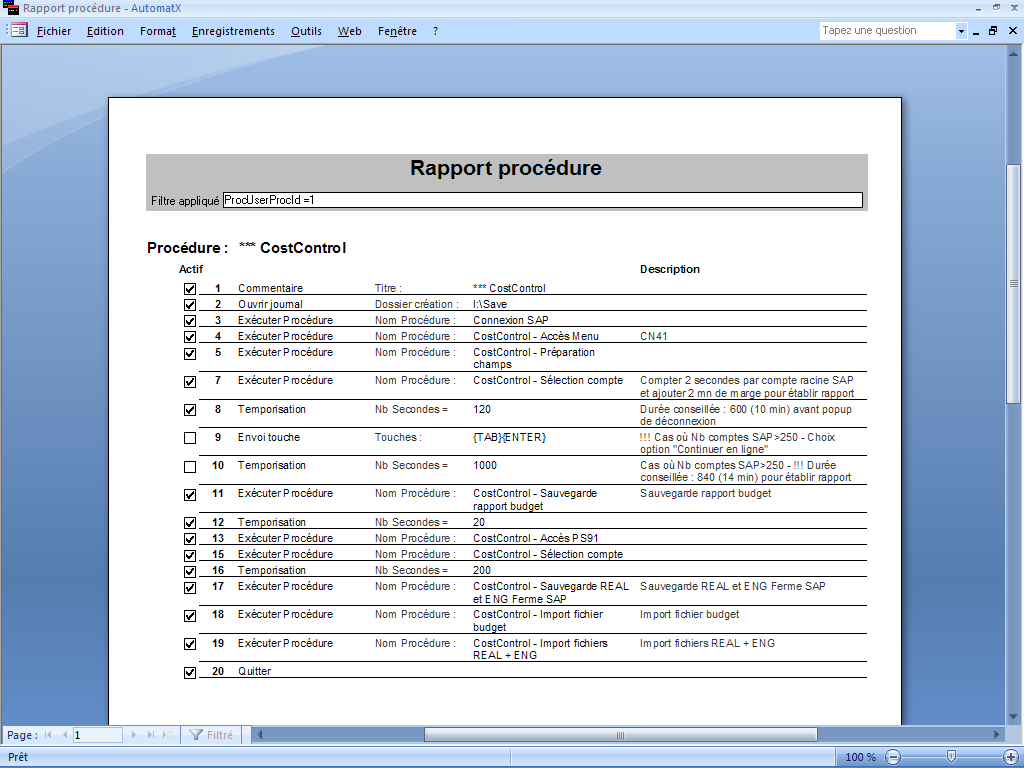The width and height of the screenshot is (1024, 768).
Task: Click 'CostControl - Accès PS91' text
Action: (x=536, y=538)
